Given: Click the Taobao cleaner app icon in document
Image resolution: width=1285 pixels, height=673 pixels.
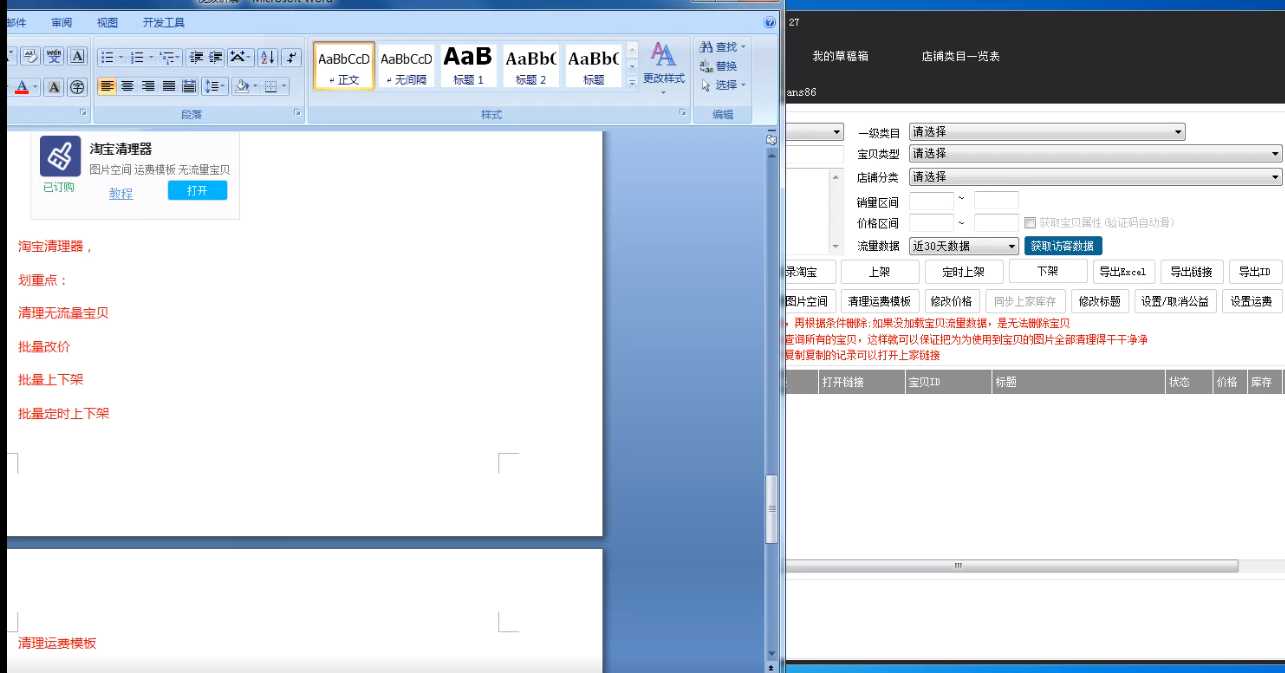Looking at the screenshot, I should (60, 156).
